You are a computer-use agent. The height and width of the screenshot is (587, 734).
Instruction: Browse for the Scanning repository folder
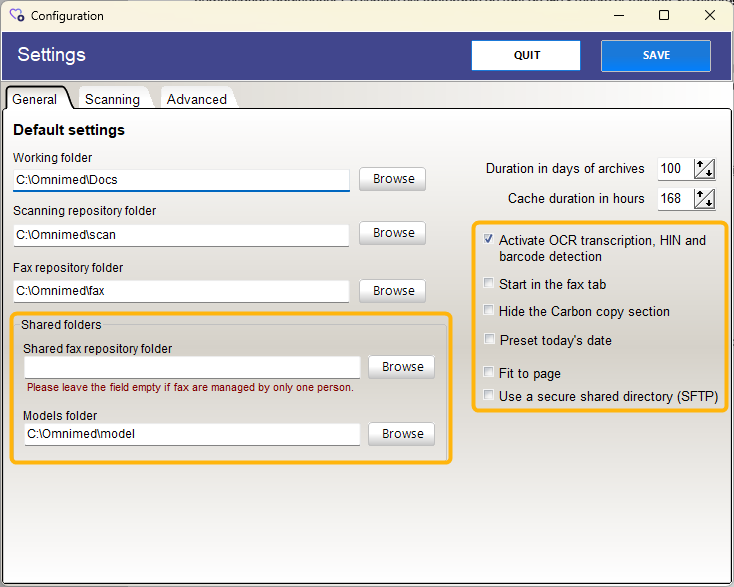point(393,233)
